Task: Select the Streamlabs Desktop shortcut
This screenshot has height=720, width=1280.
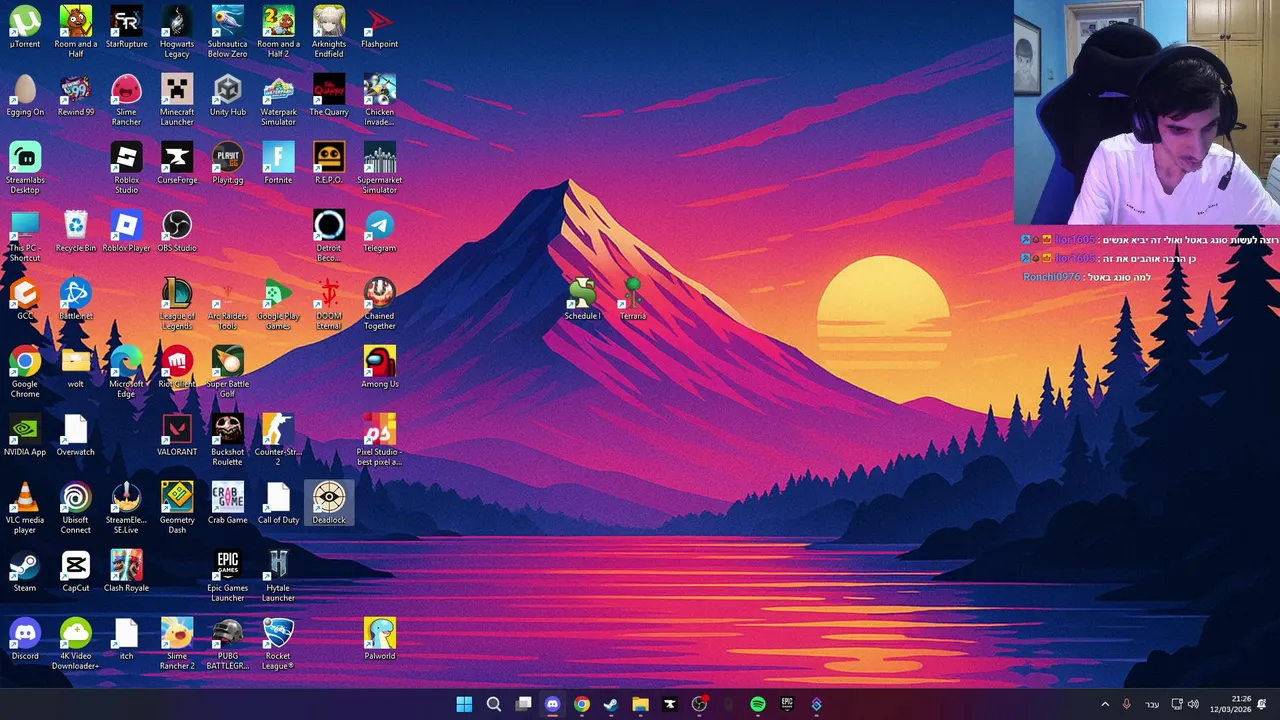Action: click(25, 168)
